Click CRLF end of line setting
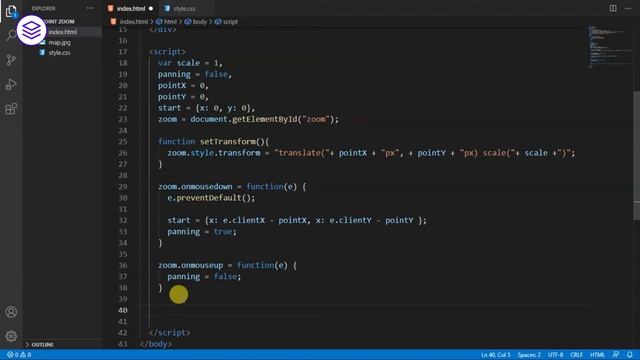 576,355
